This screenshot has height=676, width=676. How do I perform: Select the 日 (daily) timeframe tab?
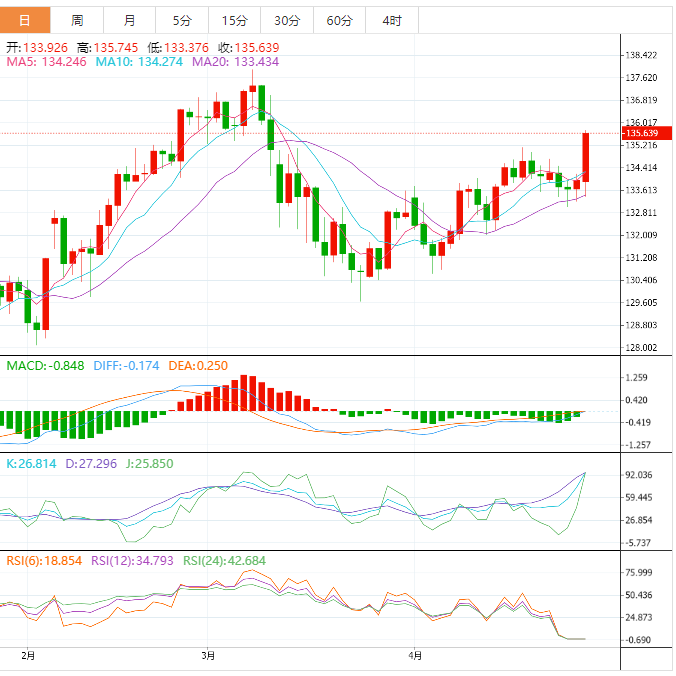coord(25,20)
